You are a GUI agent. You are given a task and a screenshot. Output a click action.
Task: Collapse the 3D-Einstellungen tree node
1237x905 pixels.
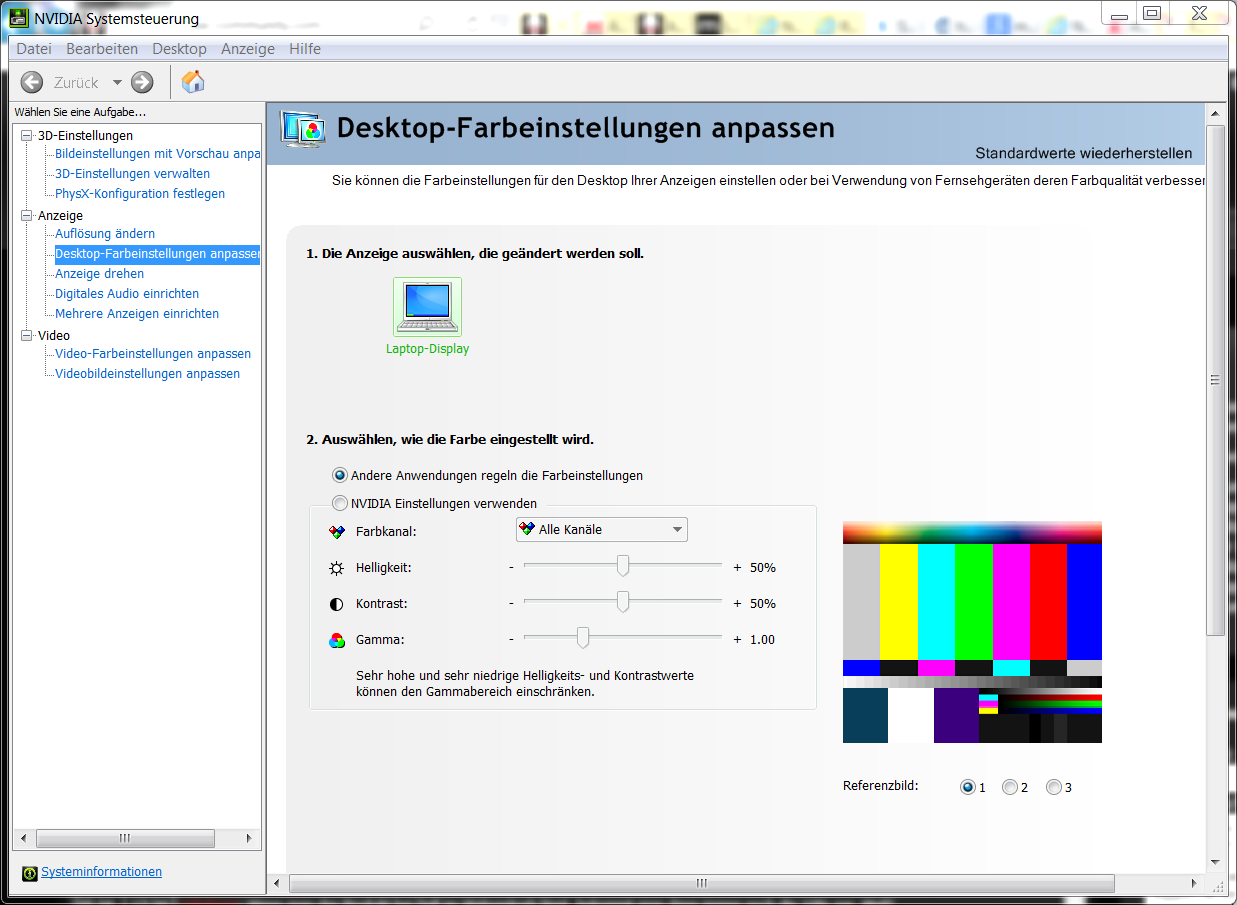pos(27,135)
